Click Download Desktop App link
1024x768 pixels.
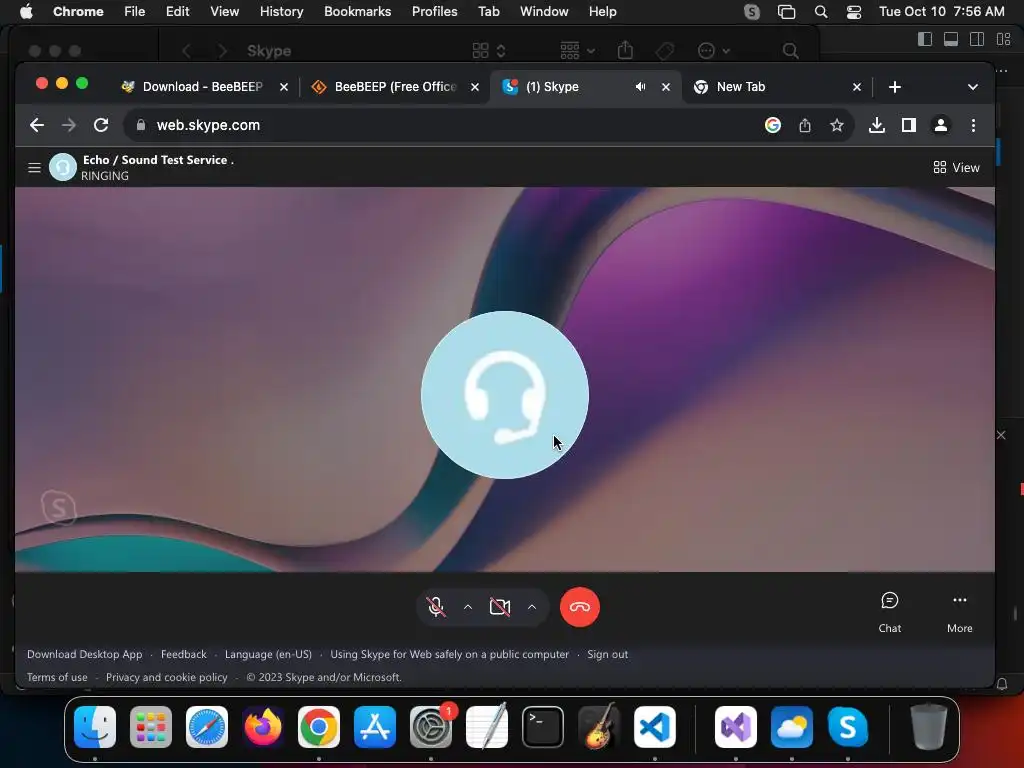(x=84, y=654)
